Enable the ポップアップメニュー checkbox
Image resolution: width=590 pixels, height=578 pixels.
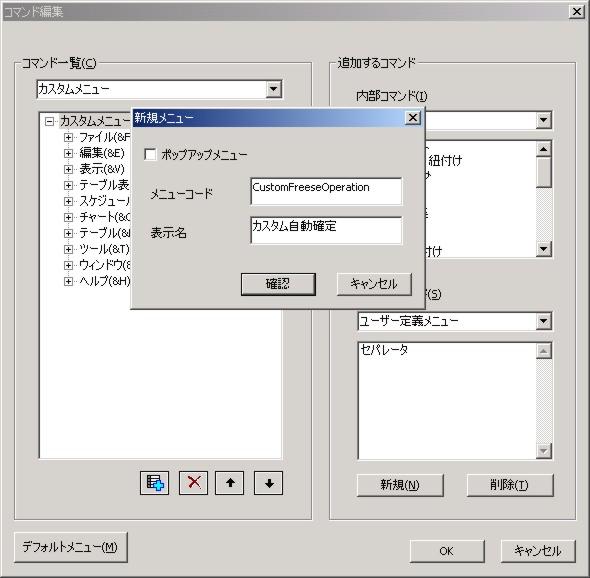pos(151,154)
